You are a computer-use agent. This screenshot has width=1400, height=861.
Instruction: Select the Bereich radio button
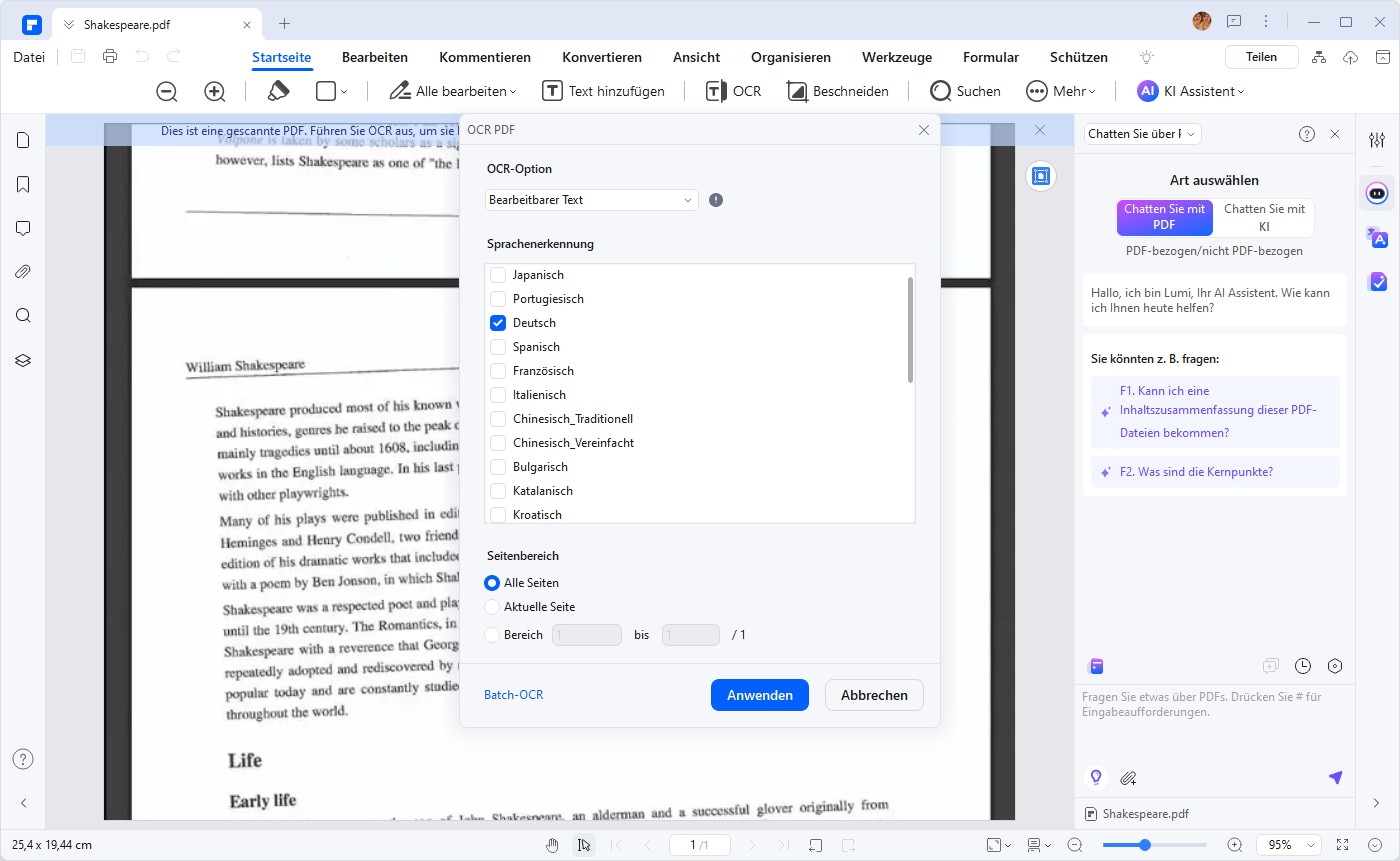491,635
